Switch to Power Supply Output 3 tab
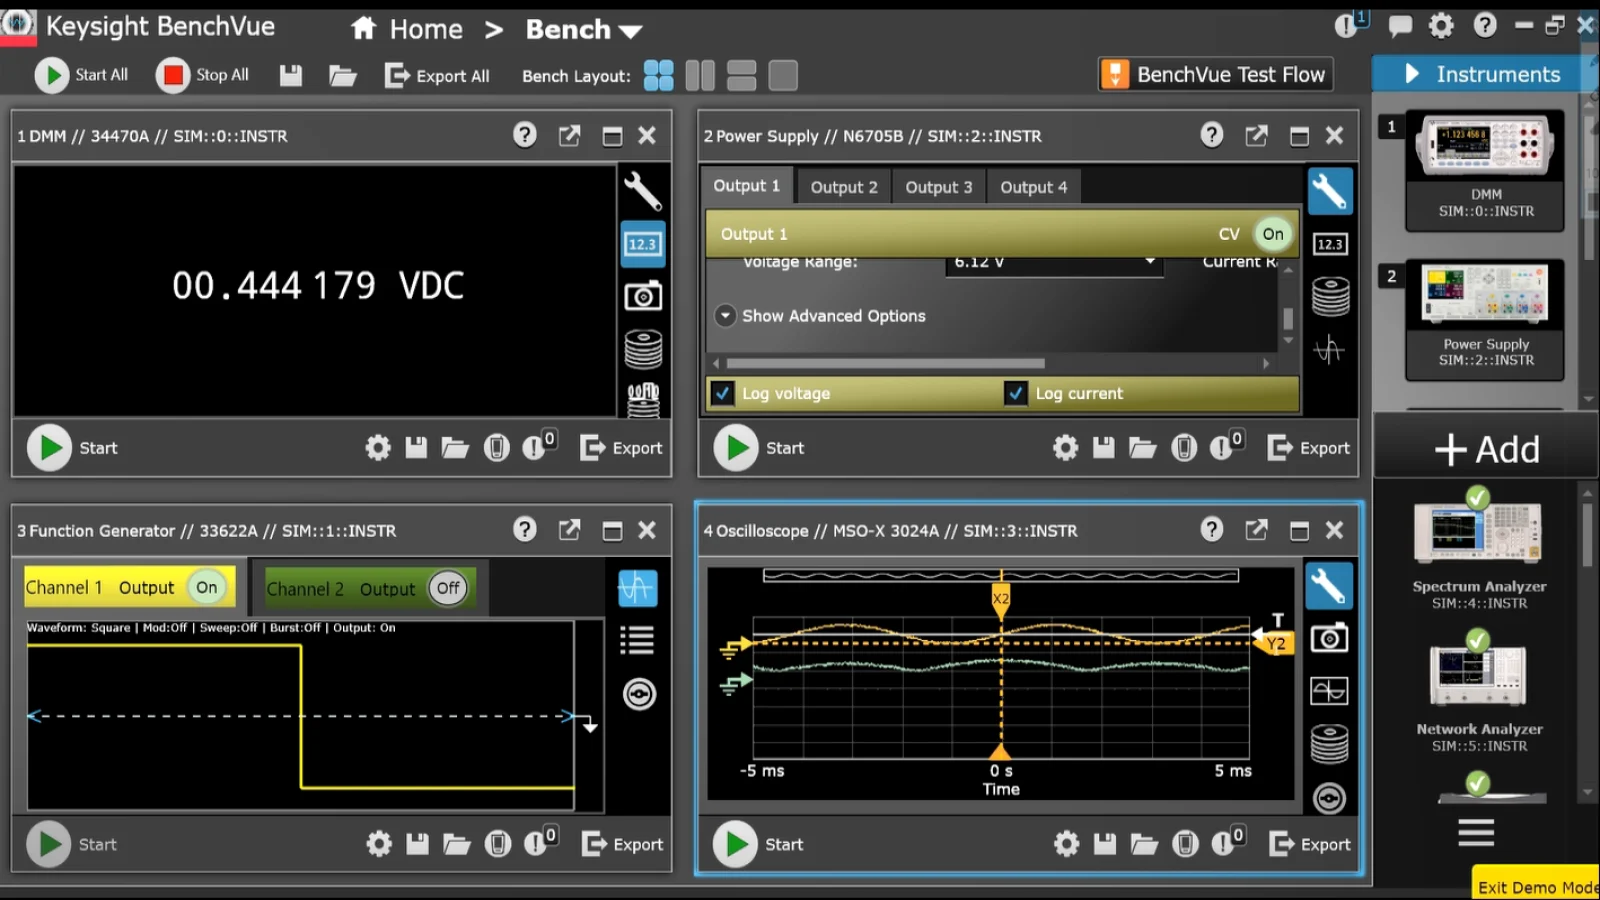This screenshot has height=900, width=1600. pos(938,187)
